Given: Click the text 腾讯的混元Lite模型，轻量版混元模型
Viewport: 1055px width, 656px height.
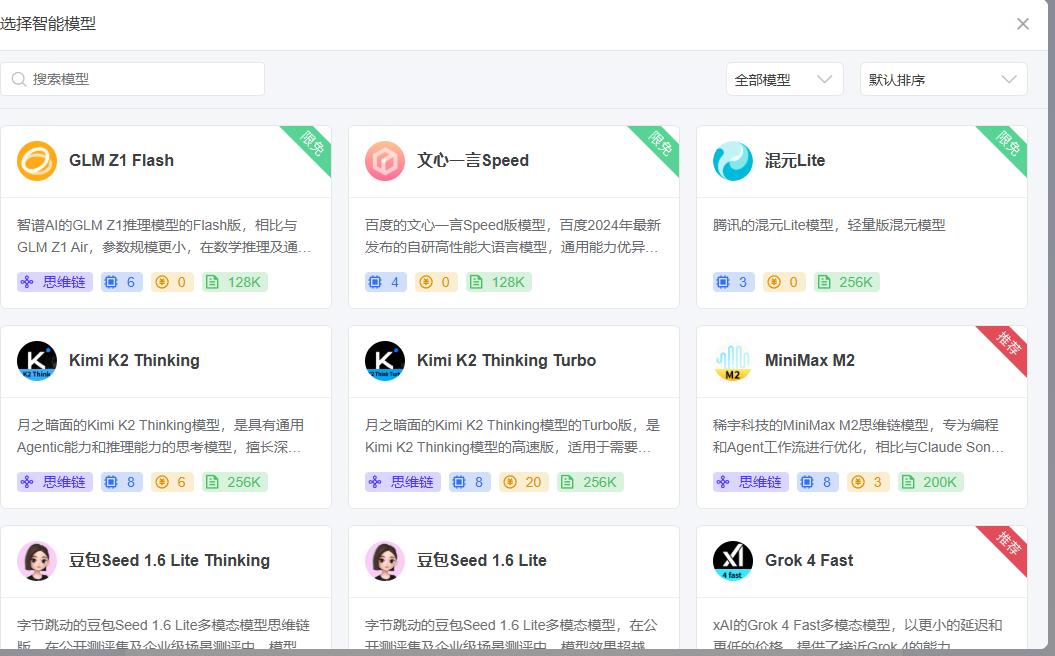Looking at the screenshot, I should [829, 225].
